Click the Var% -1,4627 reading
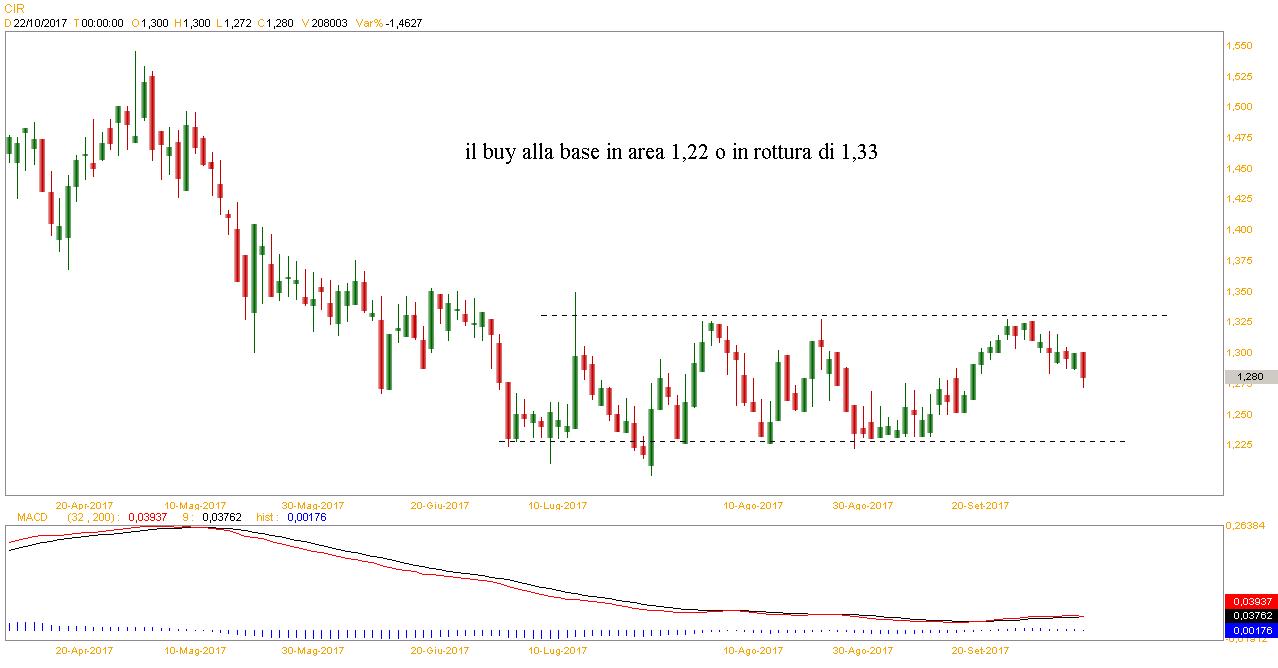Screen dimensions: 1278x668 click(x=388, y=22)
